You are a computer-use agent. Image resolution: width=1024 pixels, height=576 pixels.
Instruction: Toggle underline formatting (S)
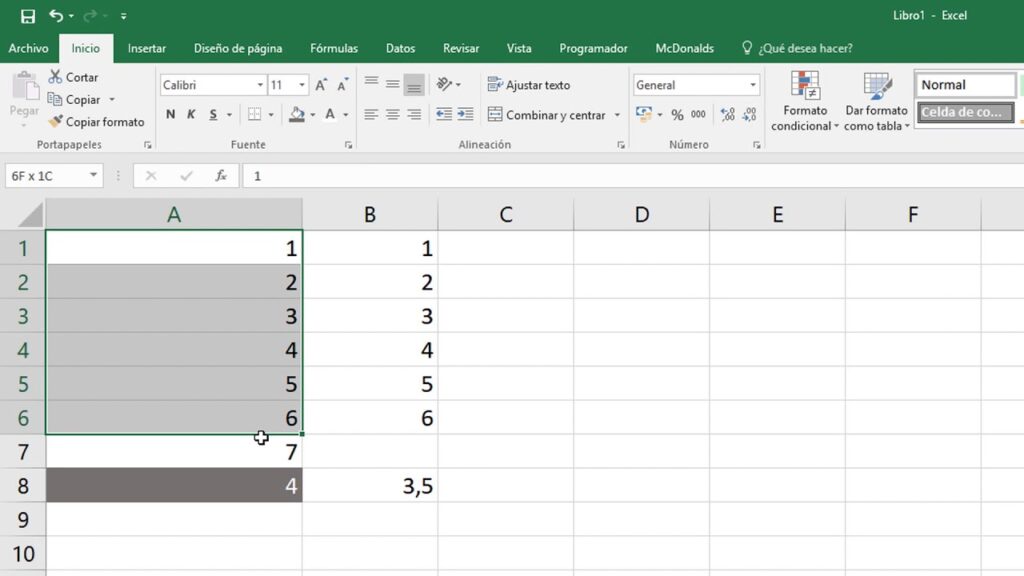point(210,115)
